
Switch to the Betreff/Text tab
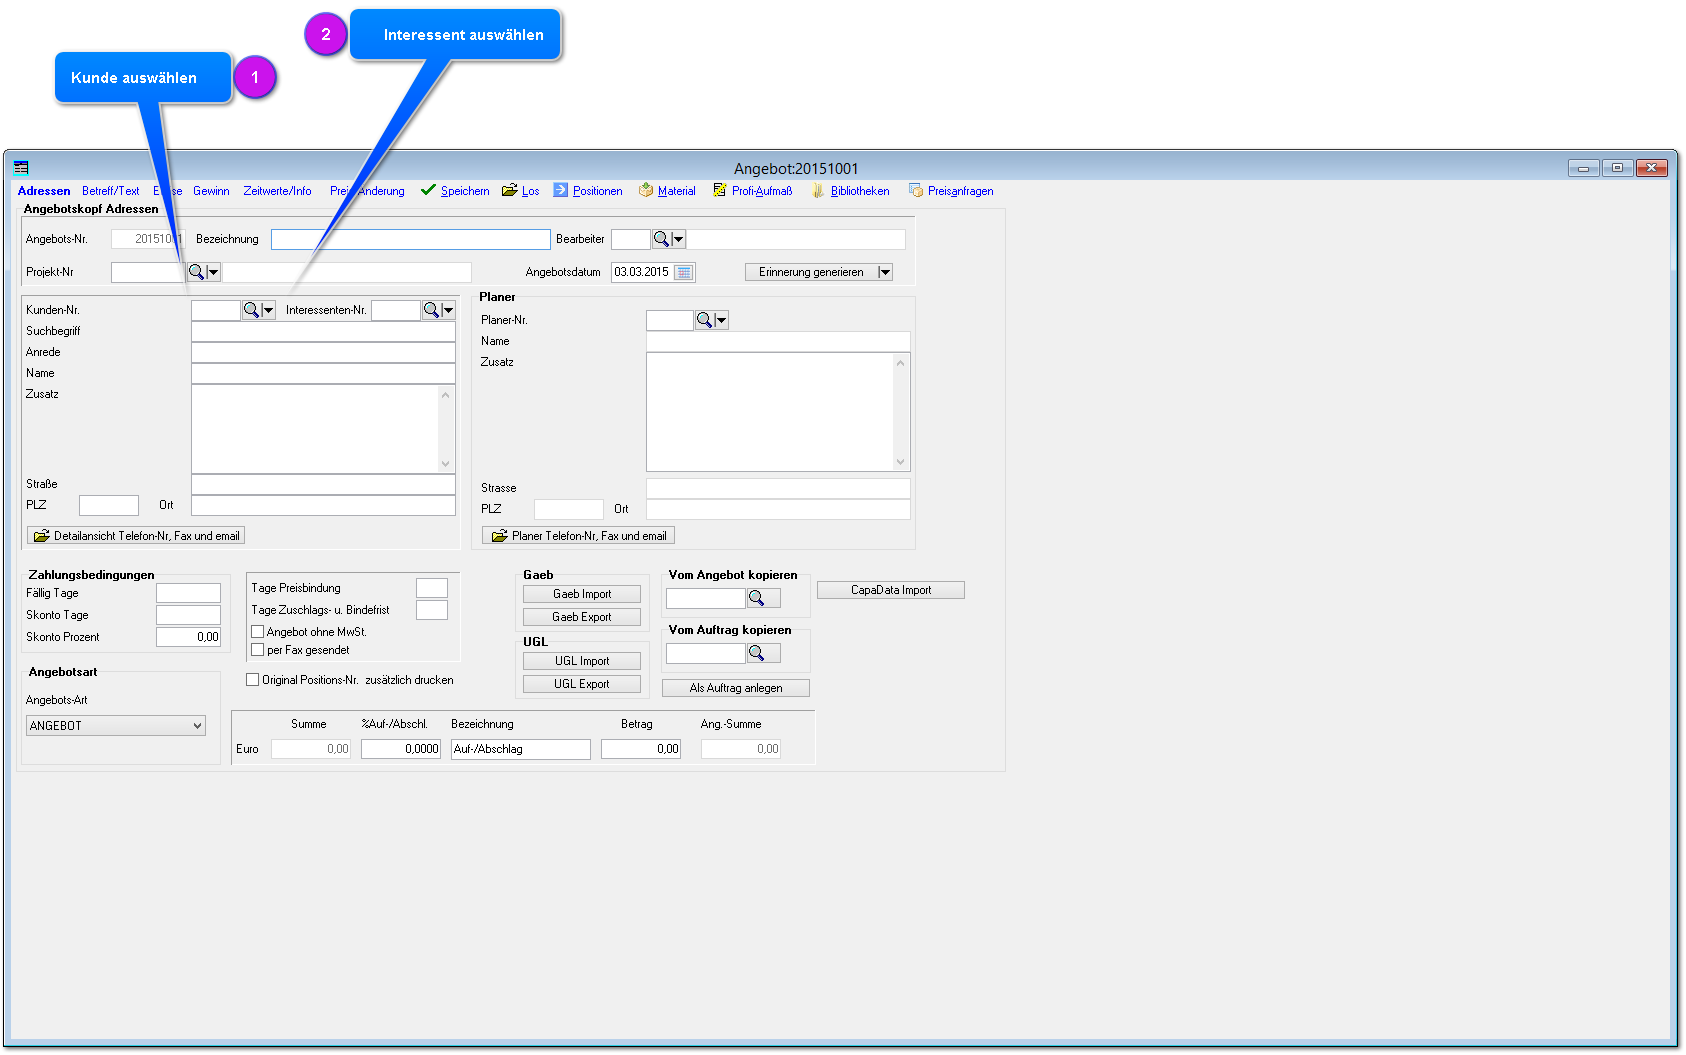click(110, 191)
